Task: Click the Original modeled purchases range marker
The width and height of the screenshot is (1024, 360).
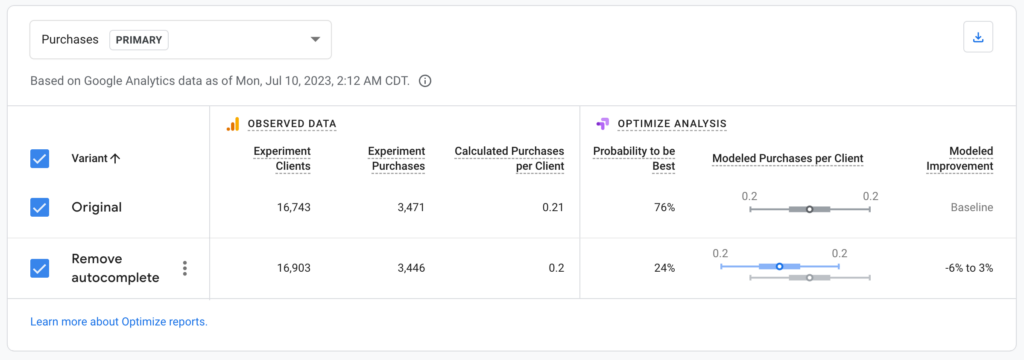Action: pyautogui.click(x=809, y=209)
